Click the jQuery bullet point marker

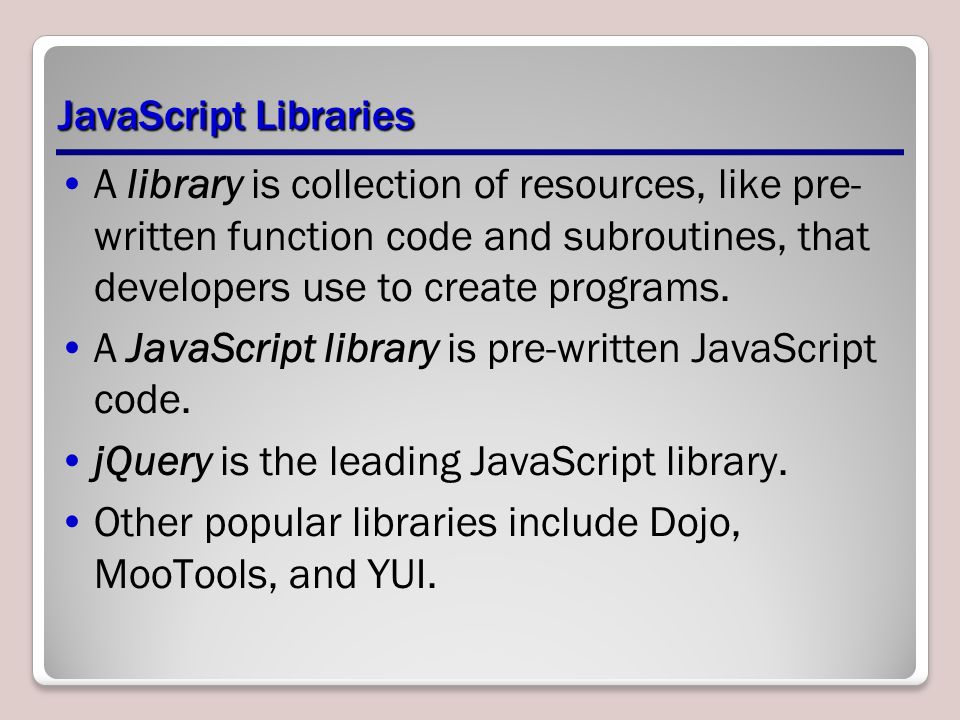72,460
